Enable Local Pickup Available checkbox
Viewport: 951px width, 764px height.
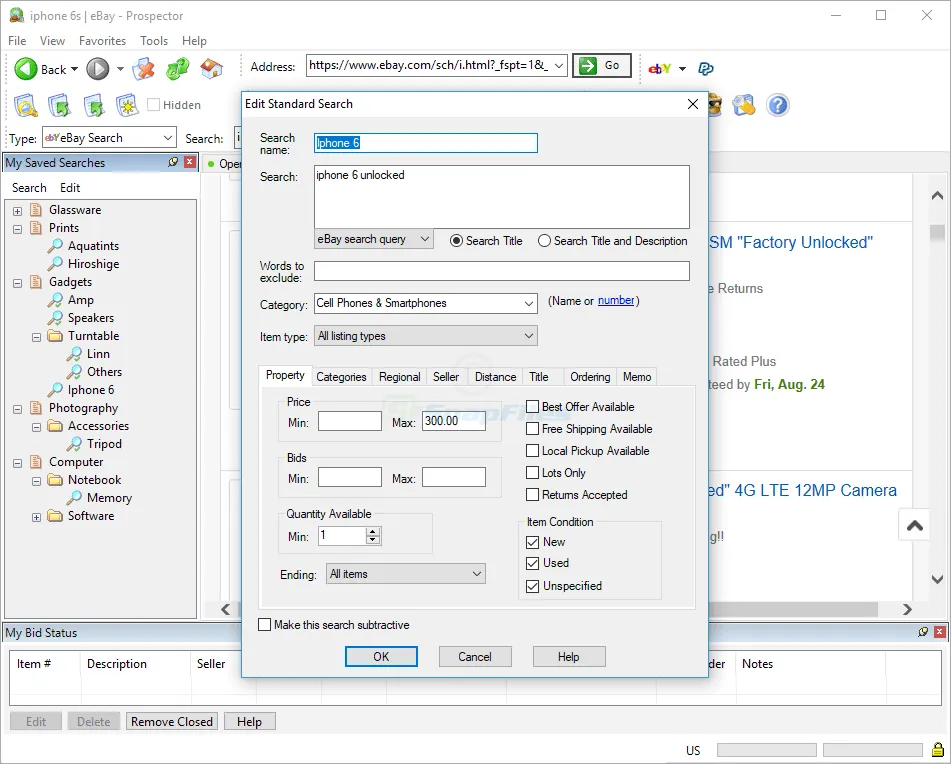click(533, 451)
